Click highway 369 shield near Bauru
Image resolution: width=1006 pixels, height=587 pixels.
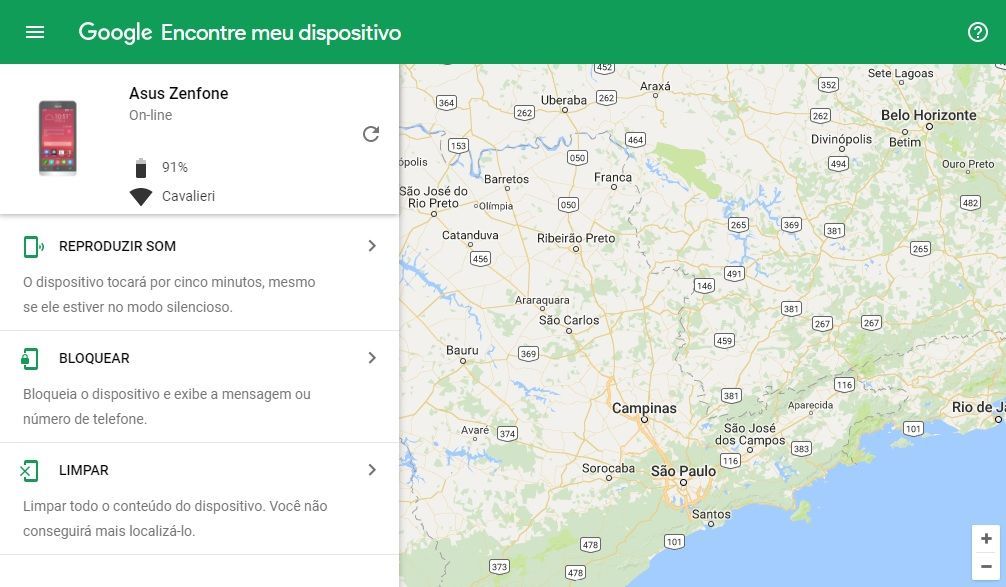click(528, 353)
